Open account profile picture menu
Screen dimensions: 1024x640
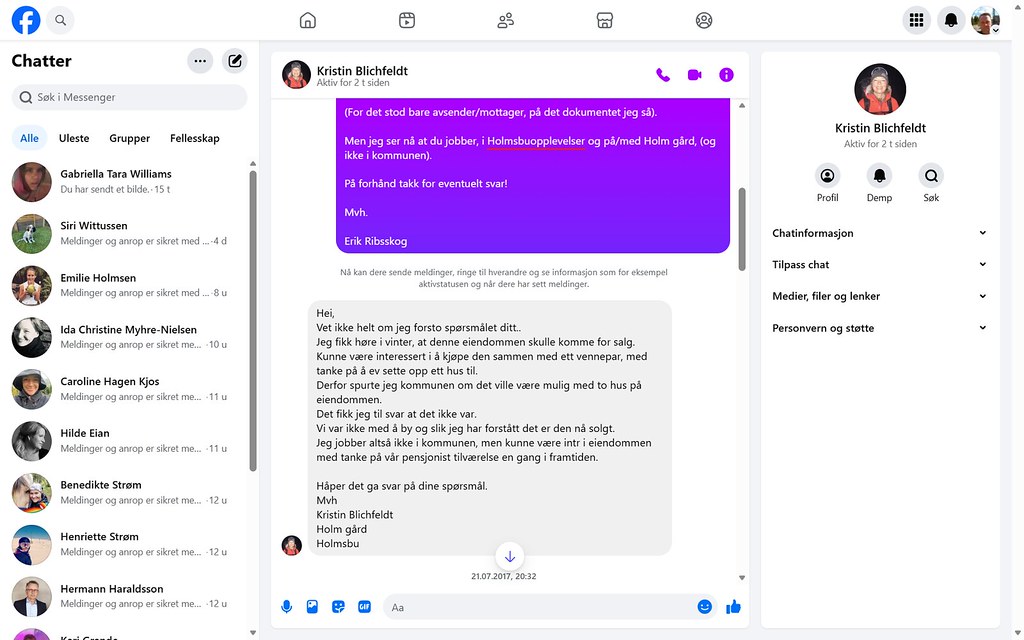[x=985, y=20]
